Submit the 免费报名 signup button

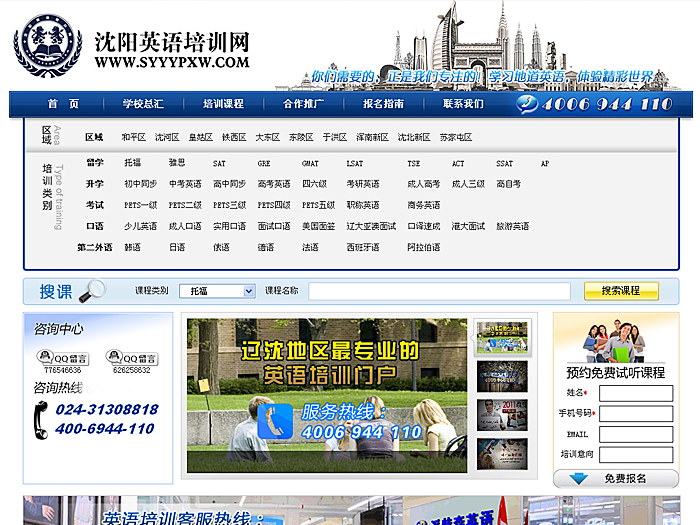pos(615,479)
